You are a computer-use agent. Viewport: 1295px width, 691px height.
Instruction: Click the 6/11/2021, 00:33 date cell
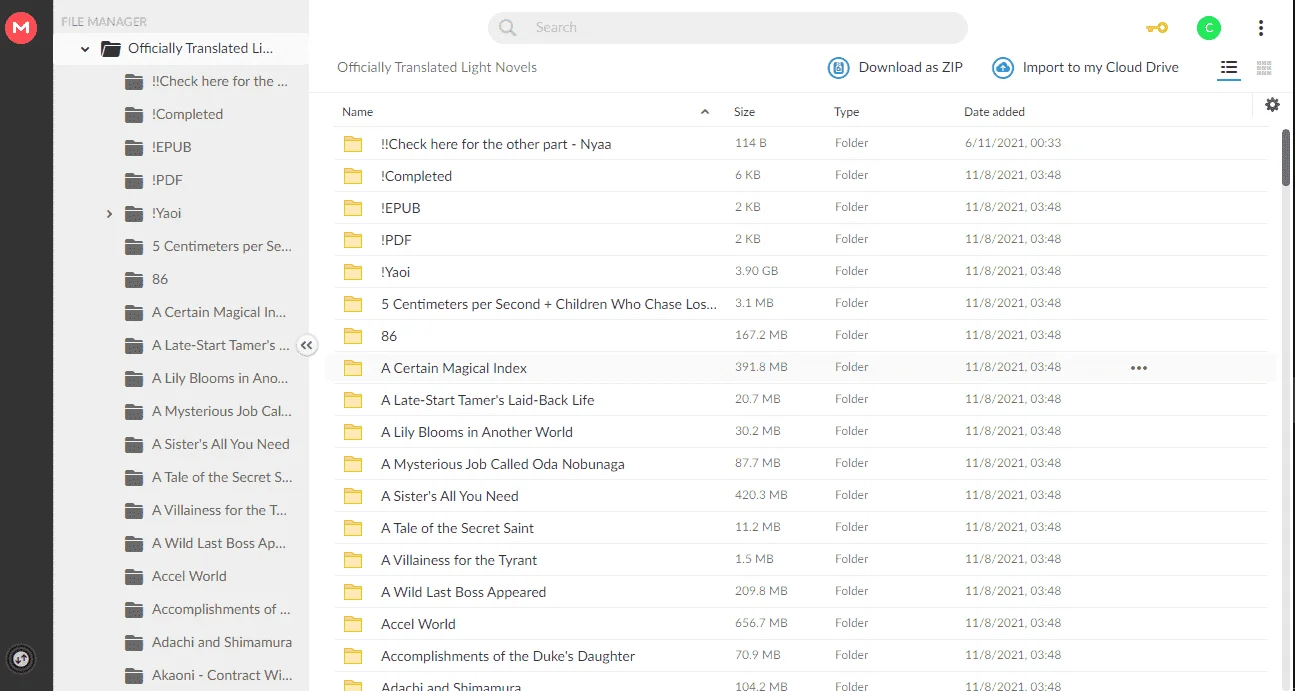(x=1012, y=143)
